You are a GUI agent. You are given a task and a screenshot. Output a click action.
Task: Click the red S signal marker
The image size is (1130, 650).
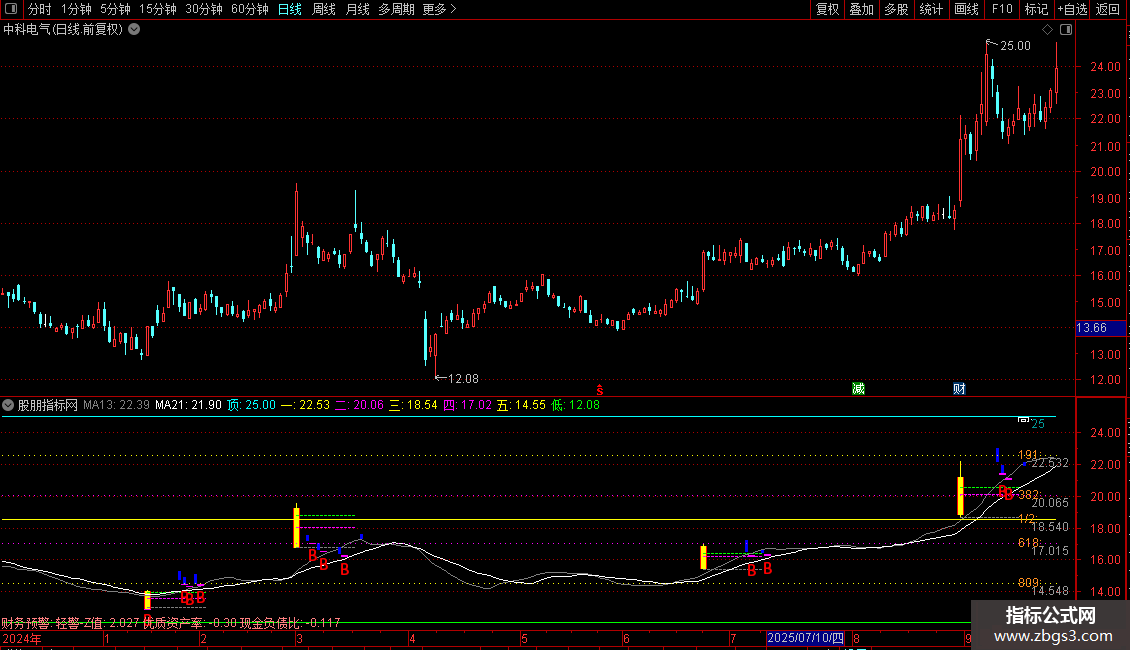(600, 390)
